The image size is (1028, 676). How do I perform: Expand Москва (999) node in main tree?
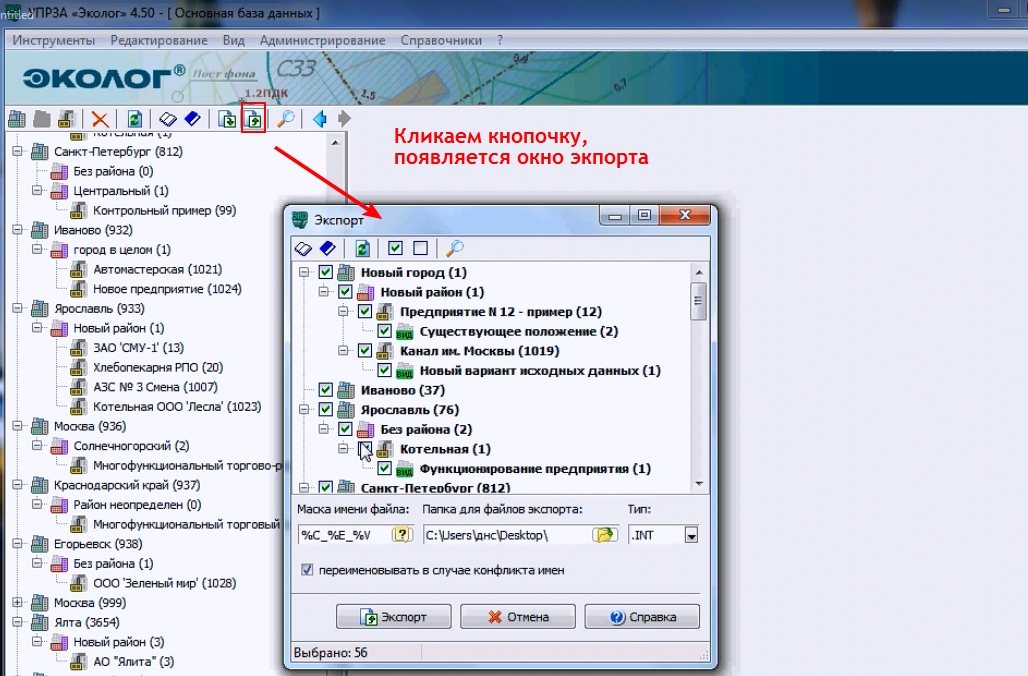click(18, 603)
